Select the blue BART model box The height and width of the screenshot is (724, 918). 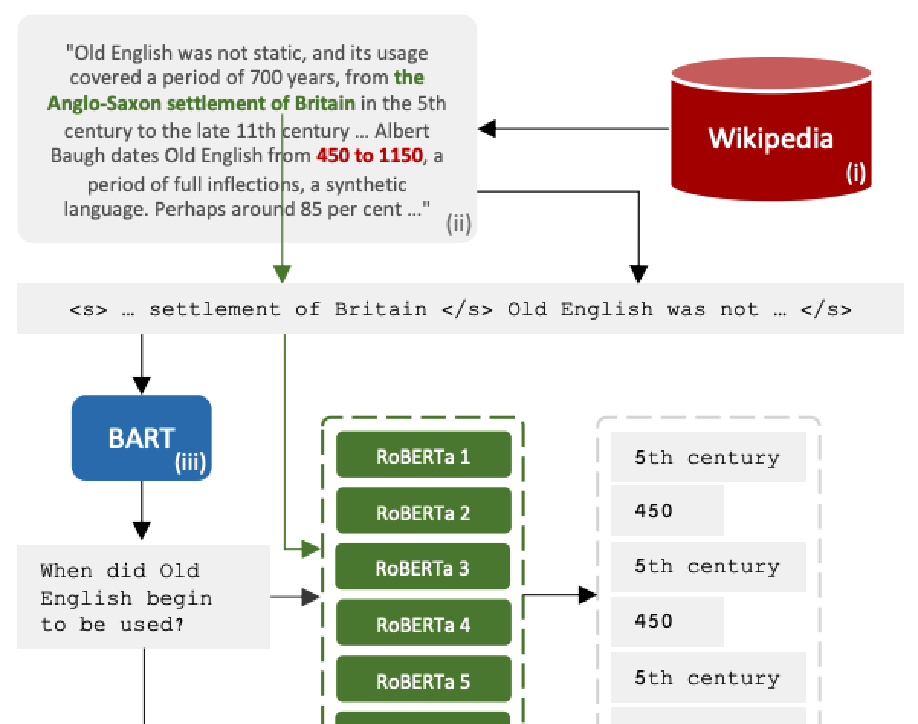click(142, 438)
